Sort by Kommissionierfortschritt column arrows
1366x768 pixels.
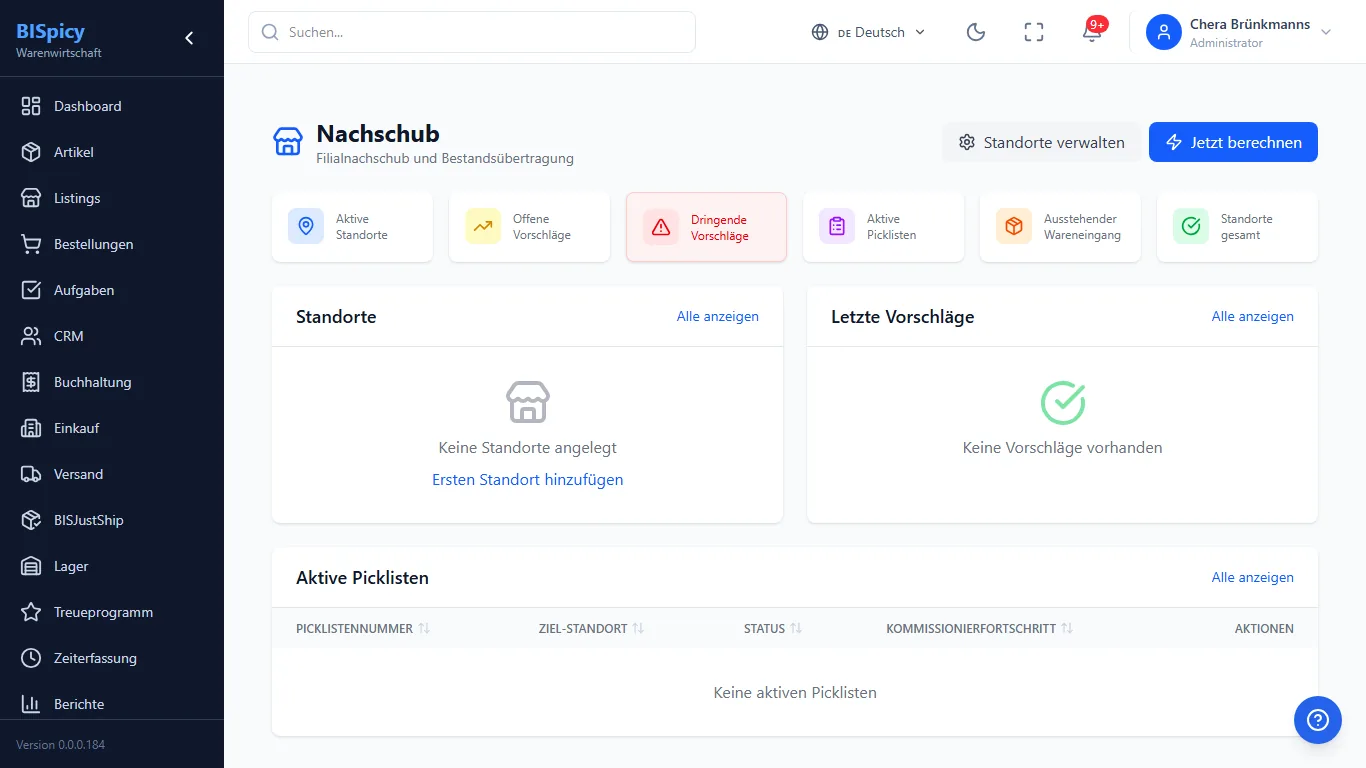click(1067, 629)
